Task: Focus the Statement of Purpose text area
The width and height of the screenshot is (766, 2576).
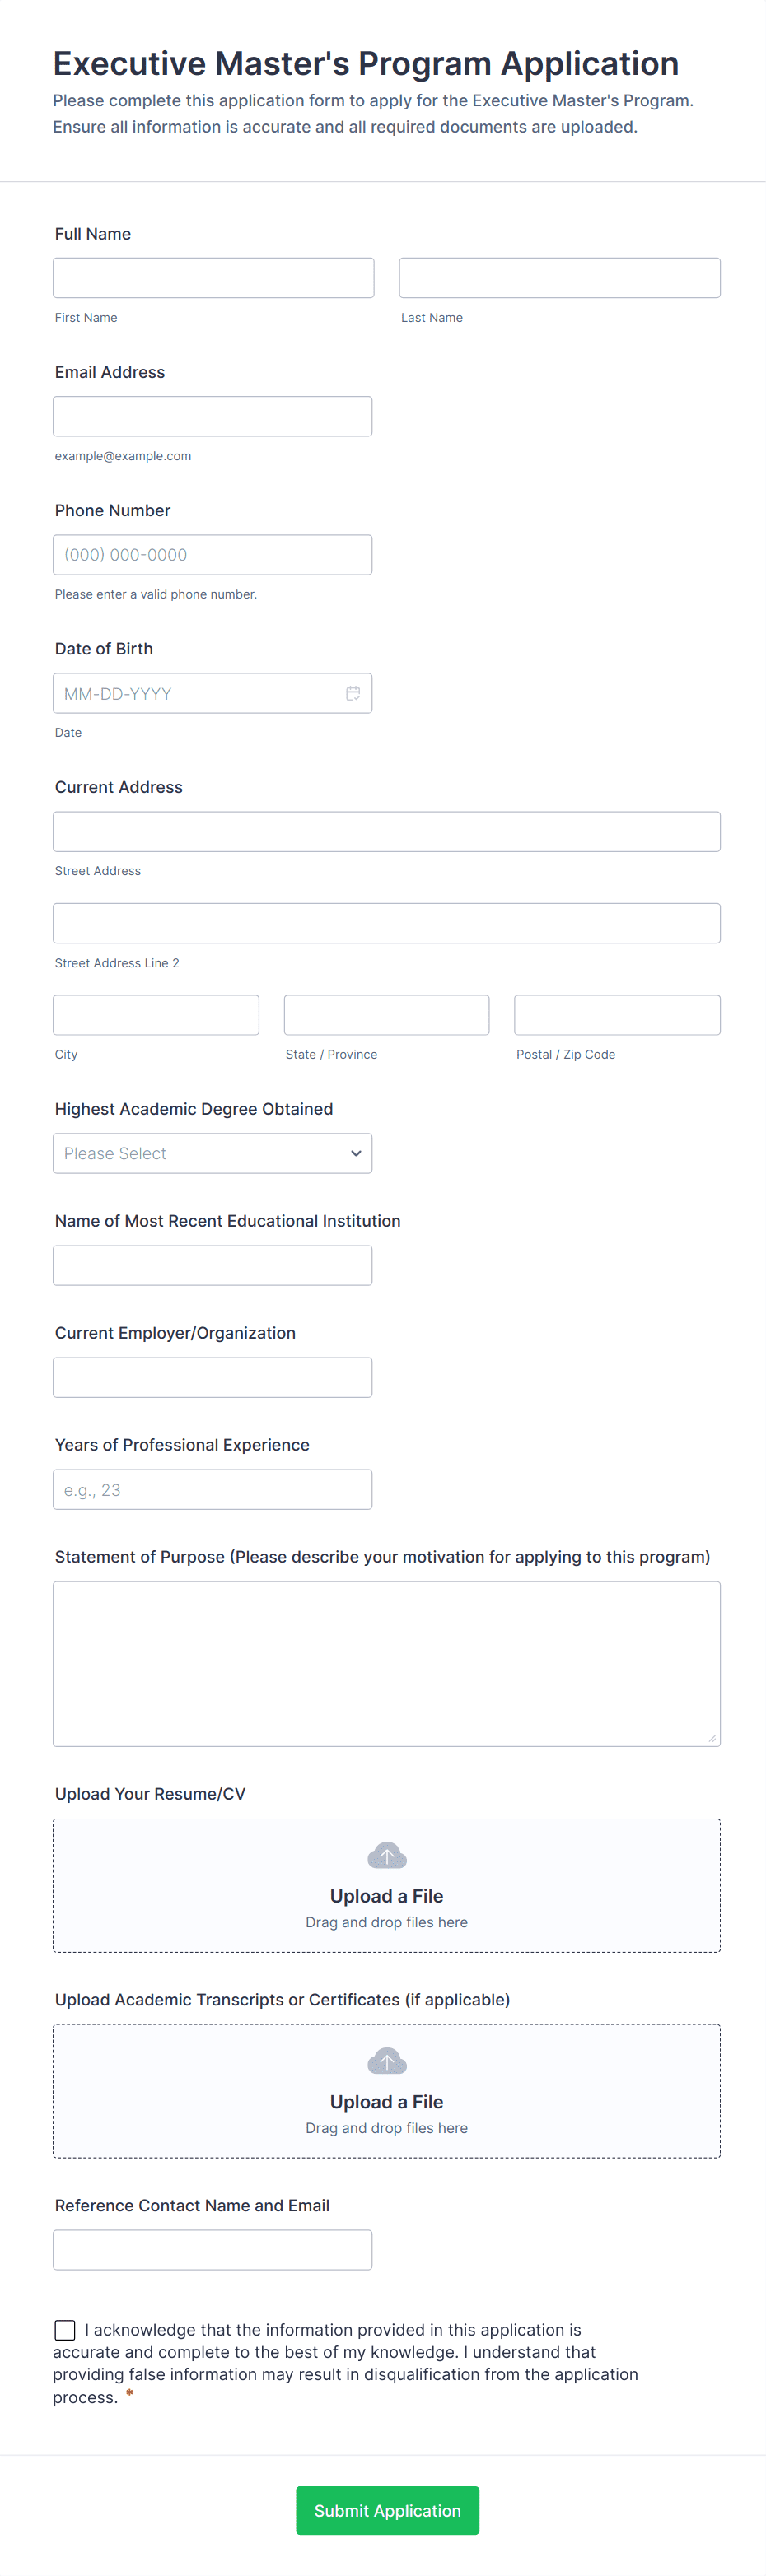Action: click(x=386, y=1663)
